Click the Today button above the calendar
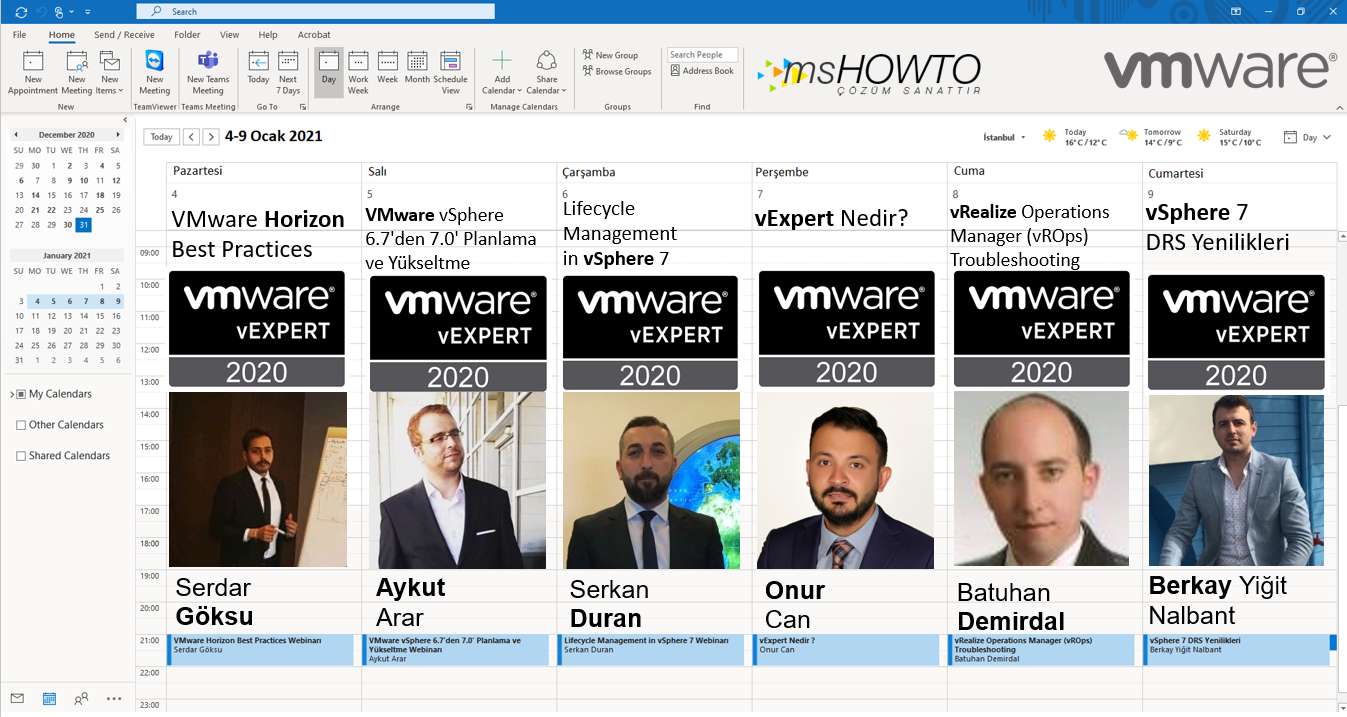The width and height of the screenshot is (1347, 717). coord(161,137)
